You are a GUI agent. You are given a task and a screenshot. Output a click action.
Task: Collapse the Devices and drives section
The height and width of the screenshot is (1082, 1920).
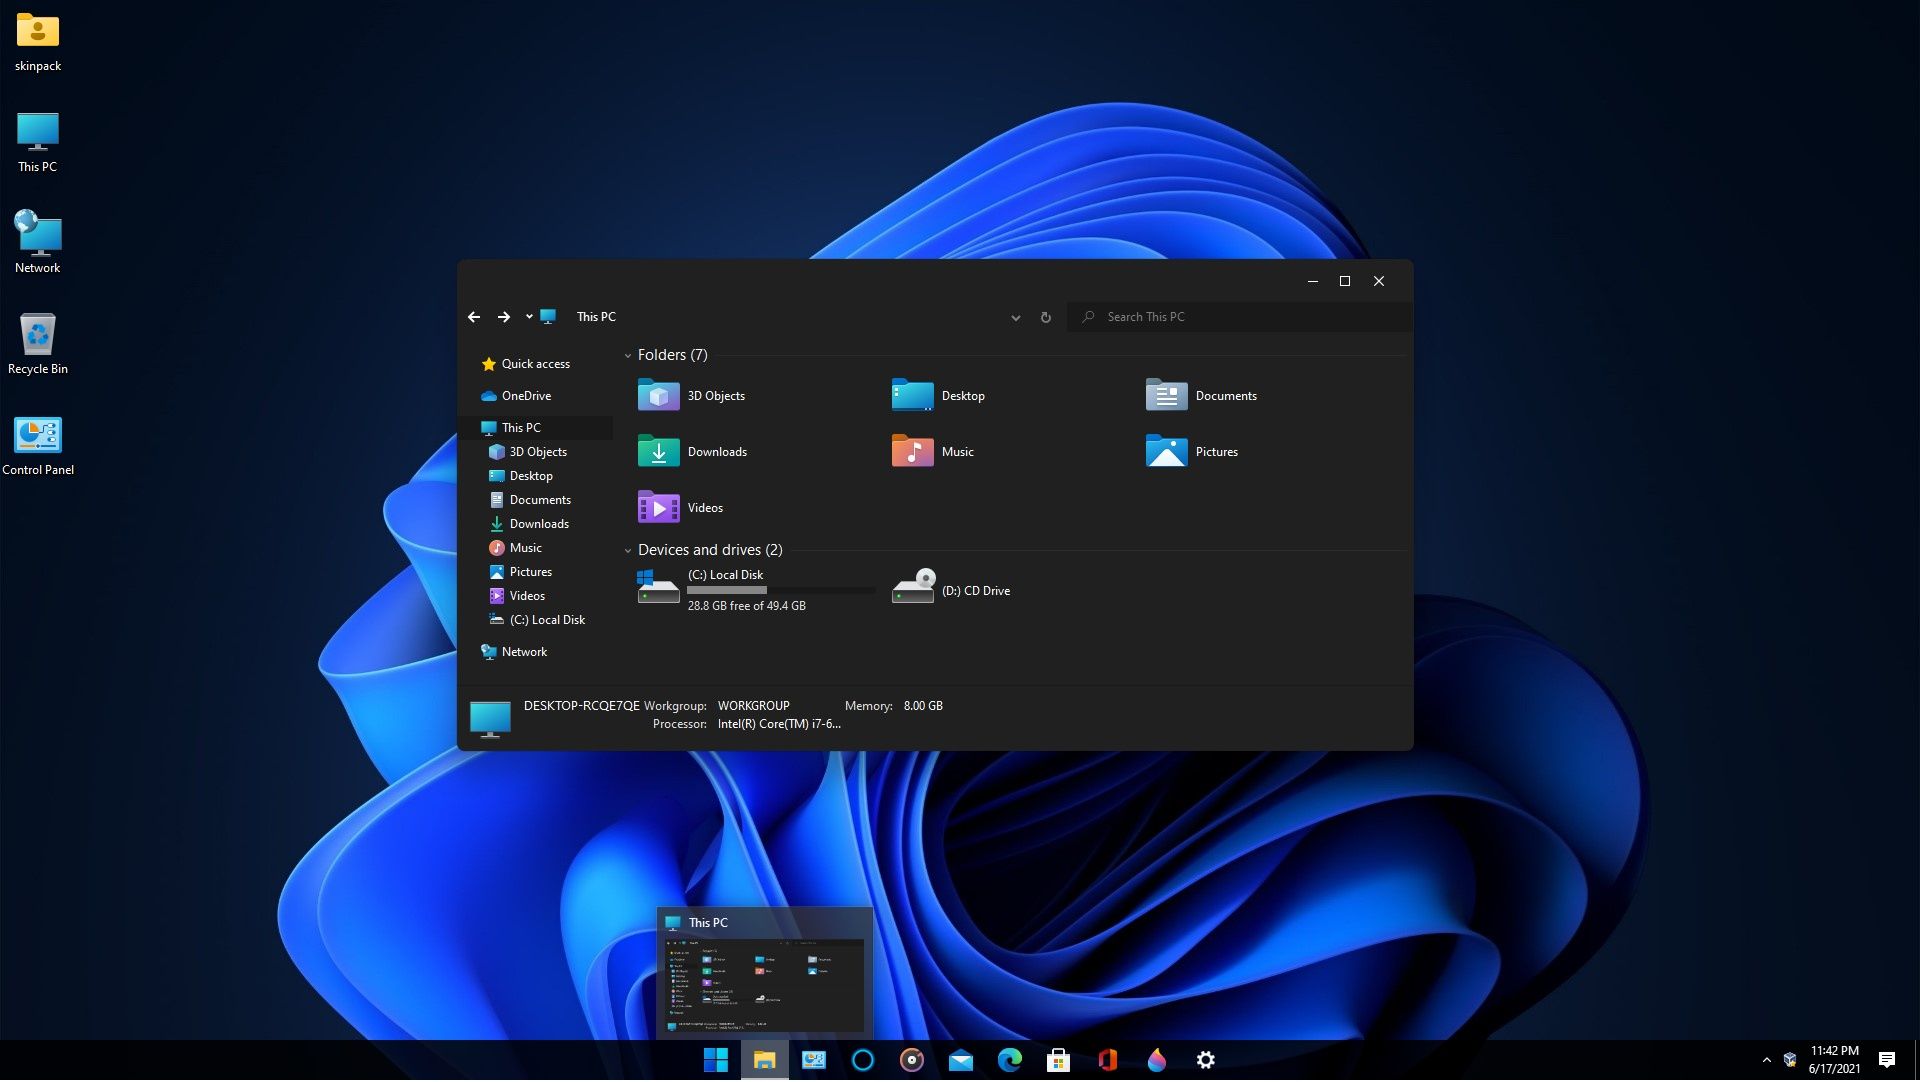tap(628, 550)
